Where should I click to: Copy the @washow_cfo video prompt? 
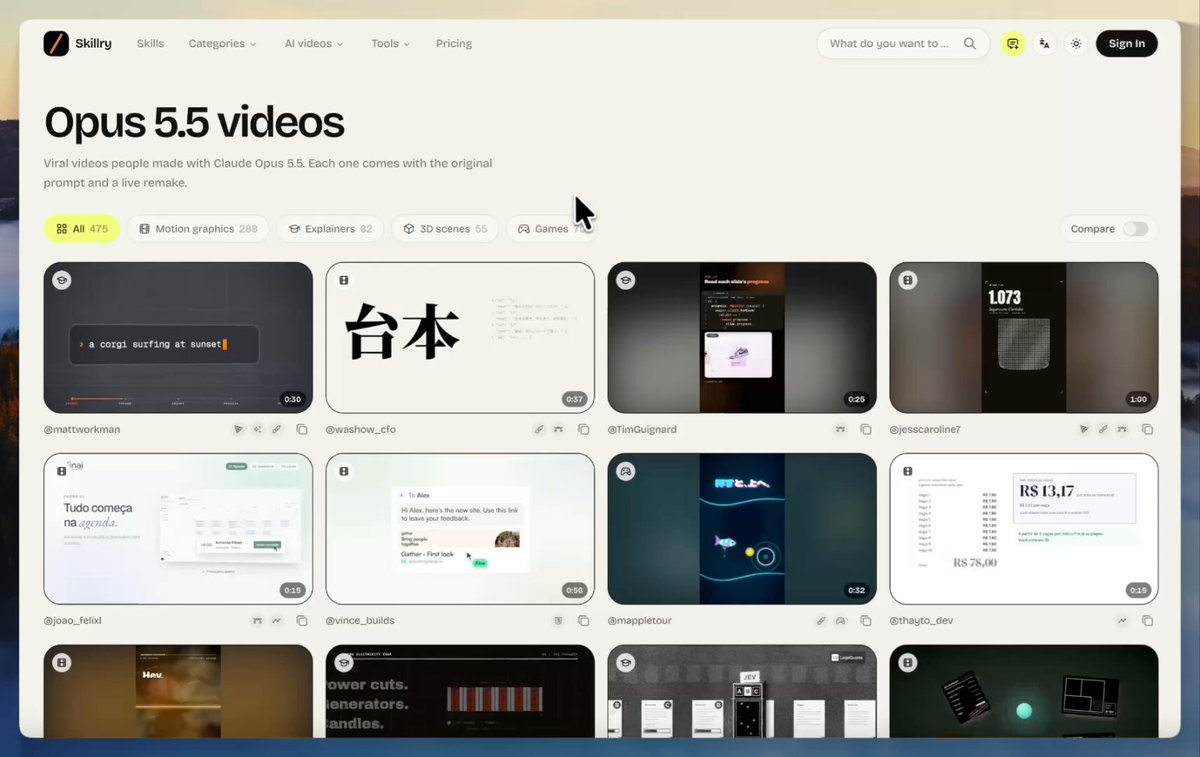point(584,429)
